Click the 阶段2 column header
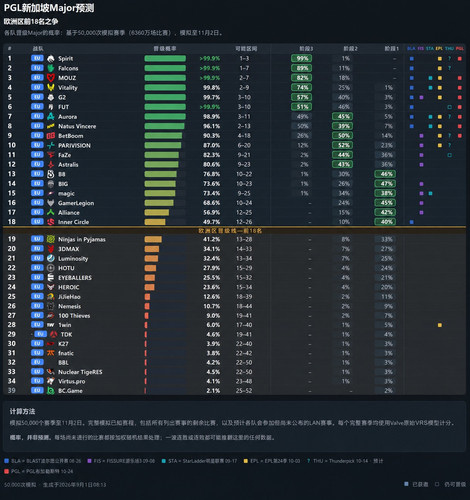Viewport: 470px width, 500px height. pos(350,49)
